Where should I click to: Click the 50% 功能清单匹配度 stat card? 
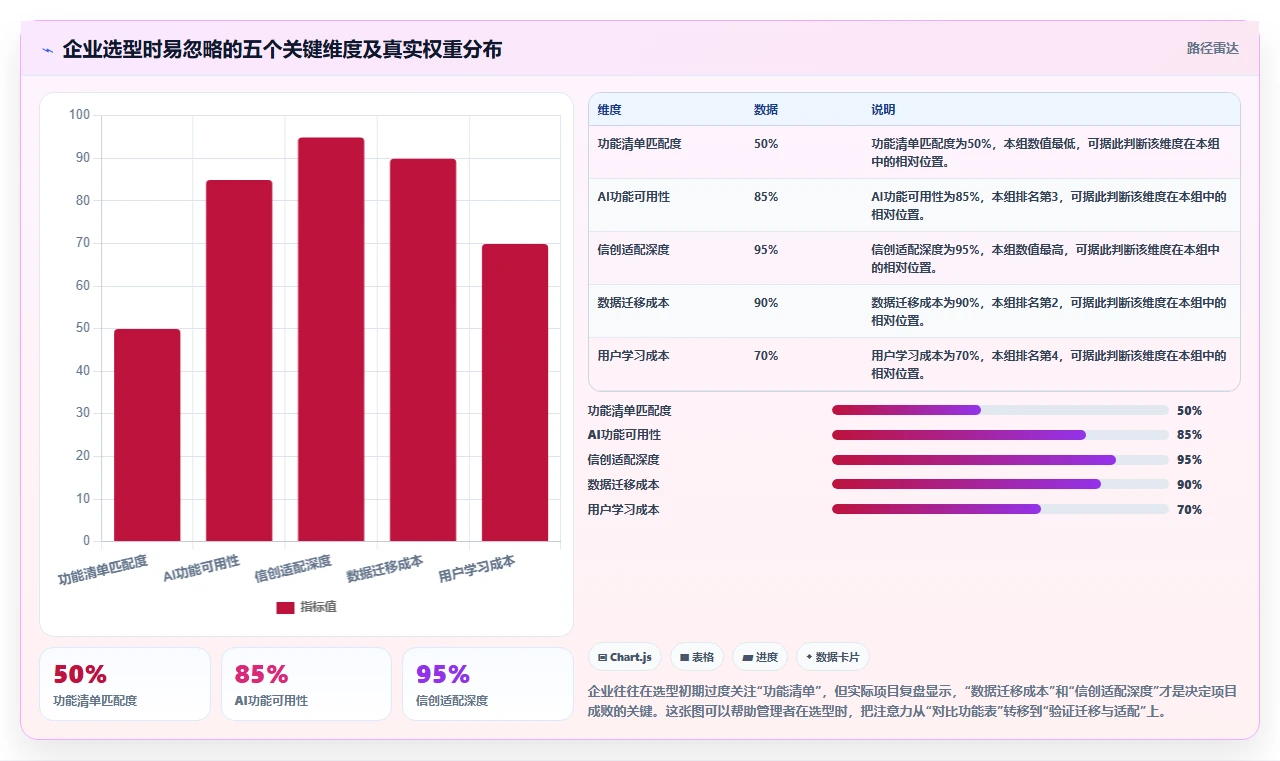pyautogui.click(x=125, y=684)
